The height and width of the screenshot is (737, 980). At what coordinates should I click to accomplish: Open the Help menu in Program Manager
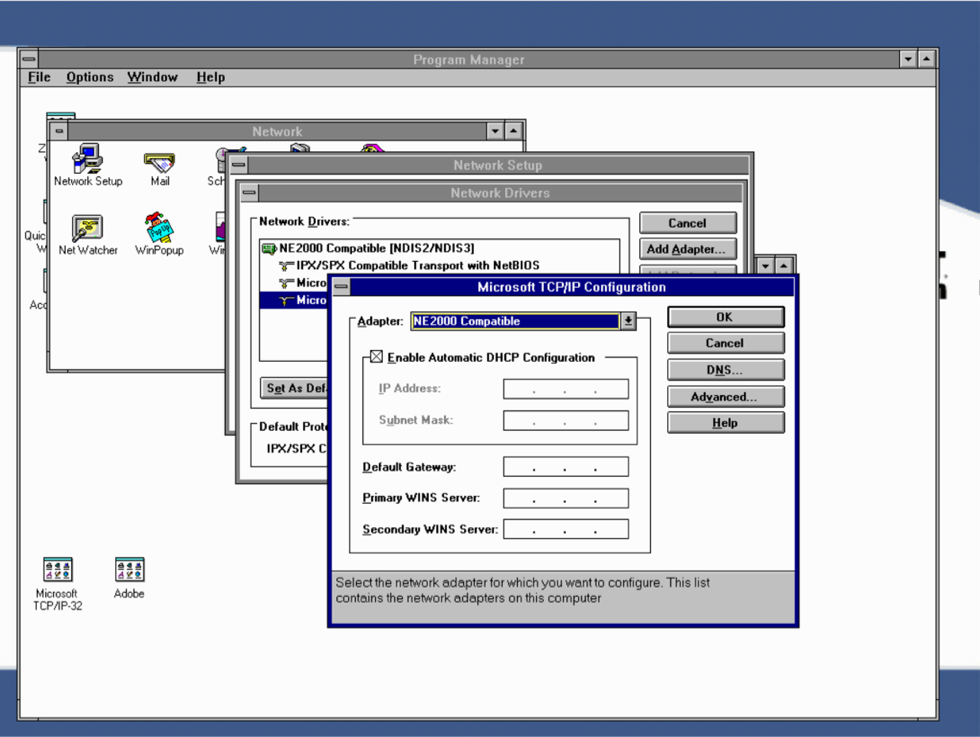click(211, 77)
